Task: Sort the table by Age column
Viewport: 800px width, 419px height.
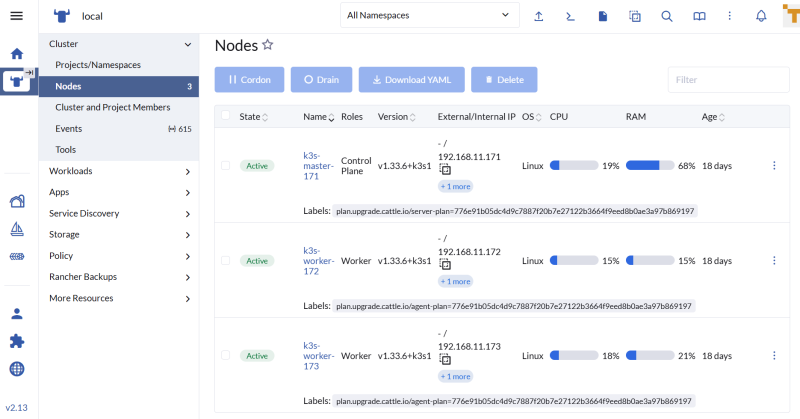Action: (713, 117)
